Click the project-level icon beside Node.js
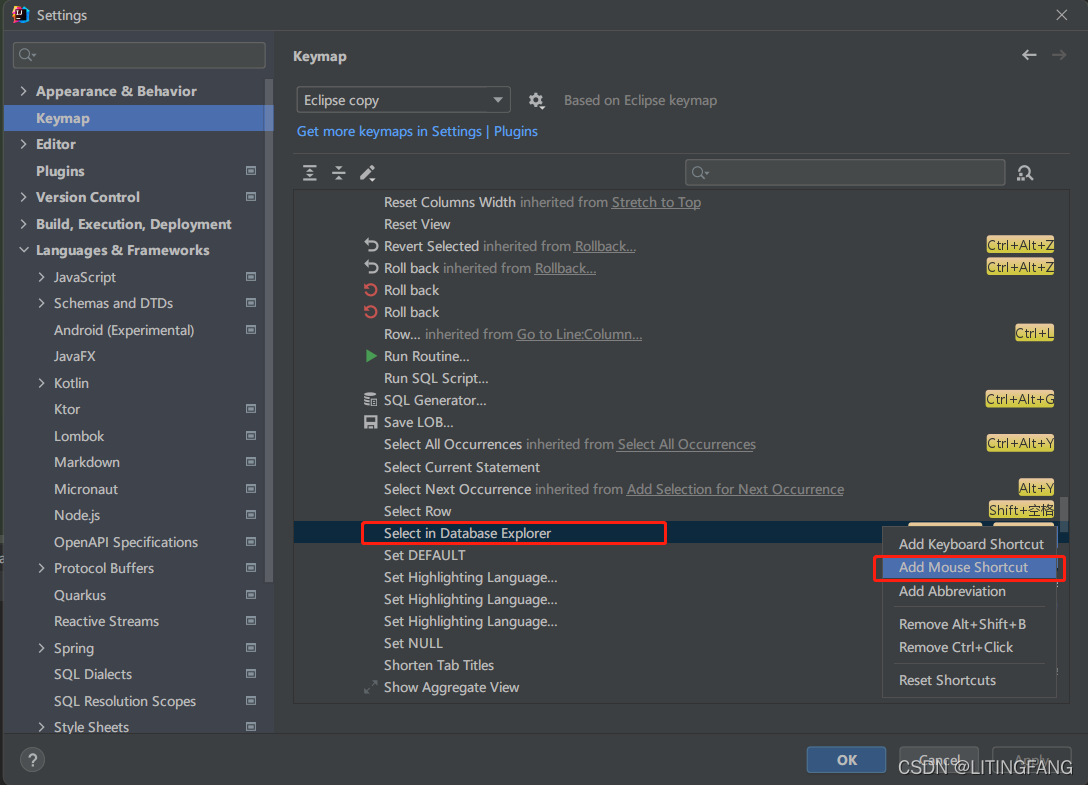The width and height of the screenshot is (1088, 785). click(x=251, y=515)
